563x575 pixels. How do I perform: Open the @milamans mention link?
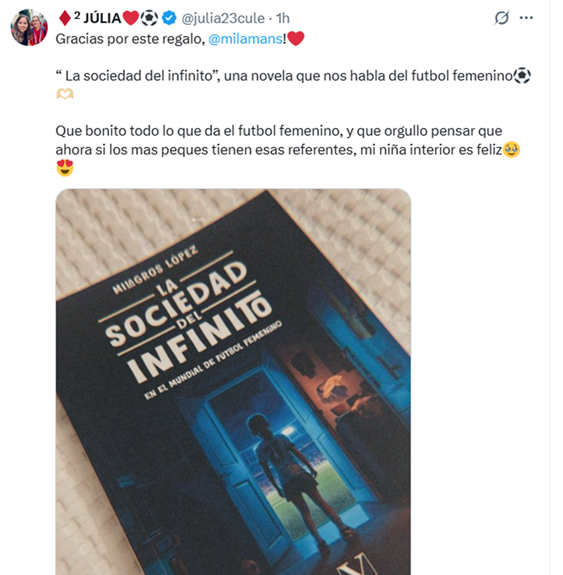pyautogui.click(x=245, y=39)
